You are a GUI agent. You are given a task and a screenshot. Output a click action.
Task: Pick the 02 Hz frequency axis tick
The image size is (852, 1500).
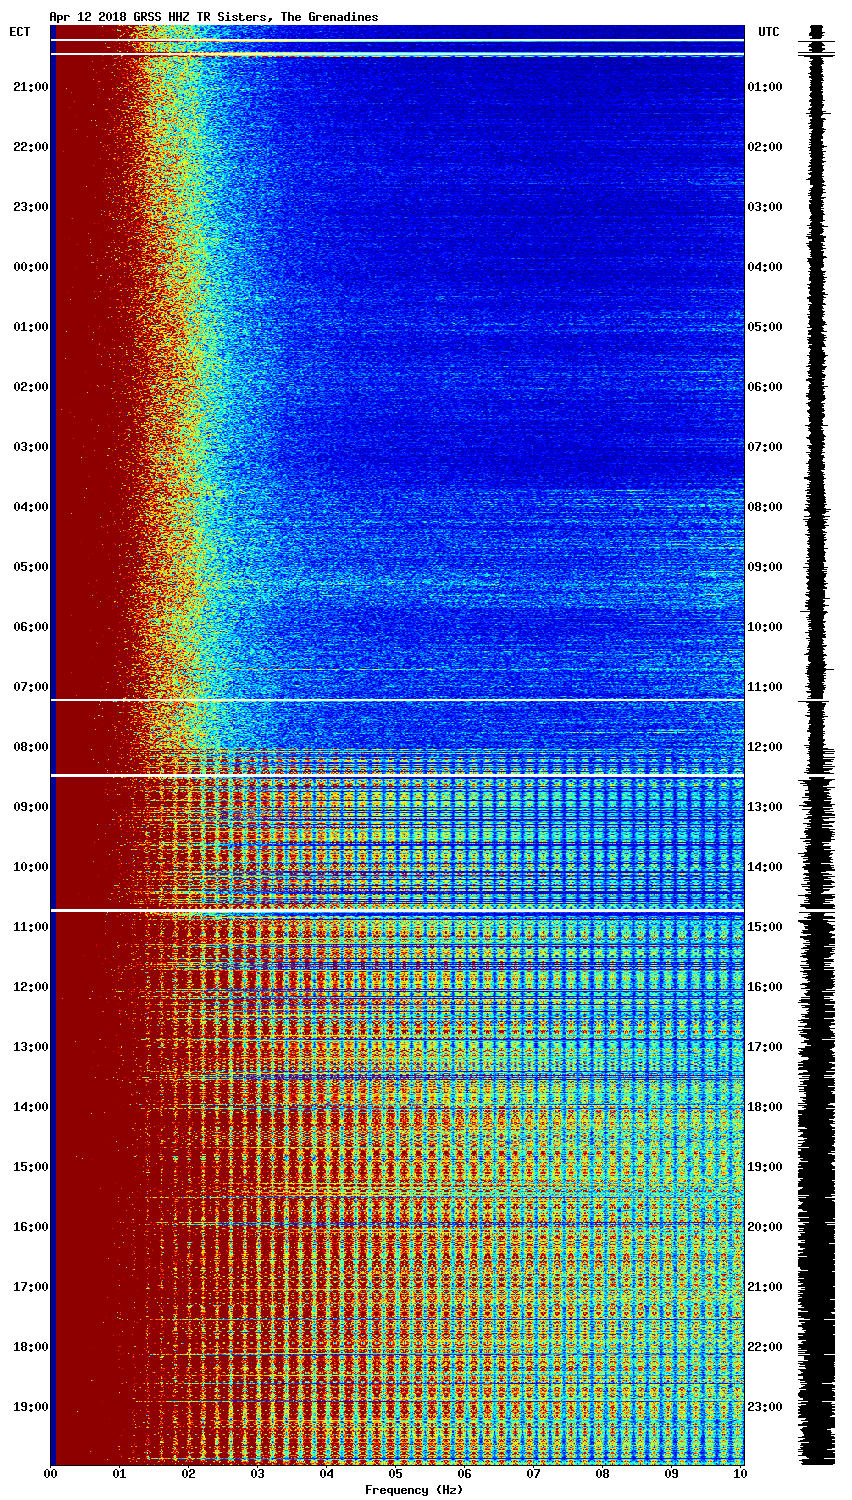(188, 1474)
